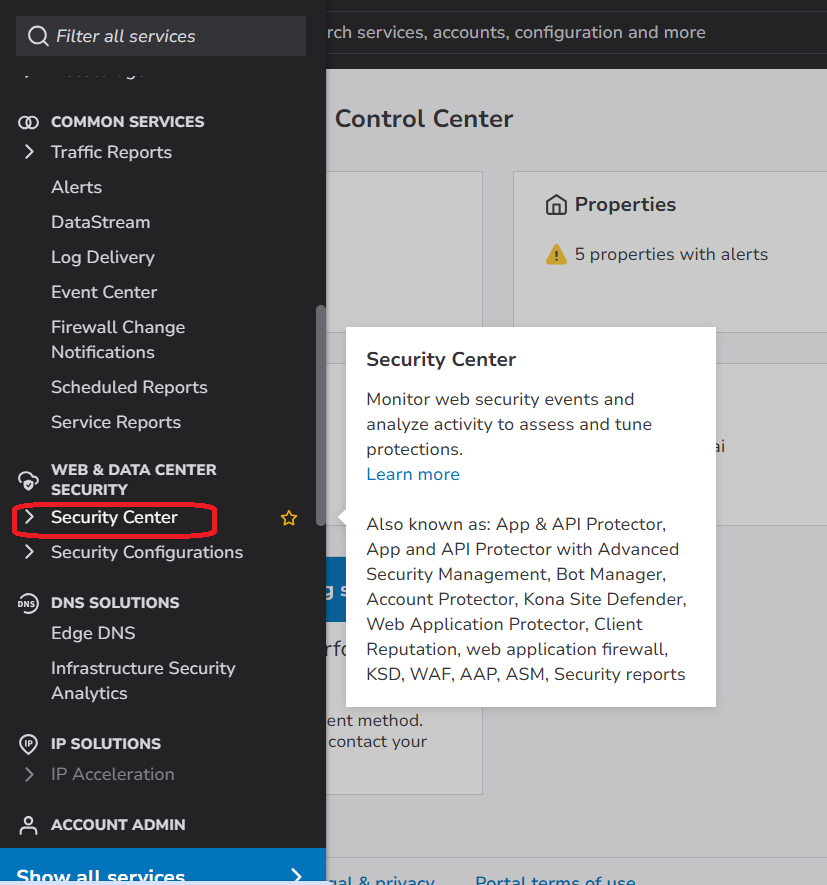This screenshot has height=885, width=827.
Task: Click the DNS Solutions icon
Action: (x=29, y=603)
